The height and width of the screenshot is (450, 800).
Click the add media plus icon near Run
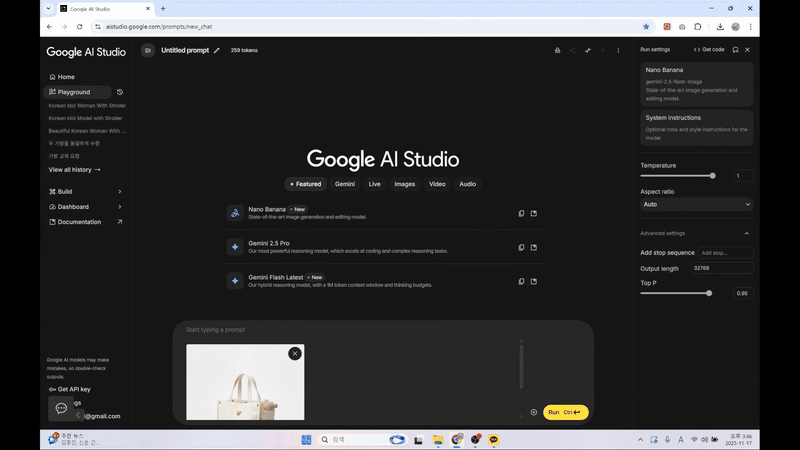(534, 412)
